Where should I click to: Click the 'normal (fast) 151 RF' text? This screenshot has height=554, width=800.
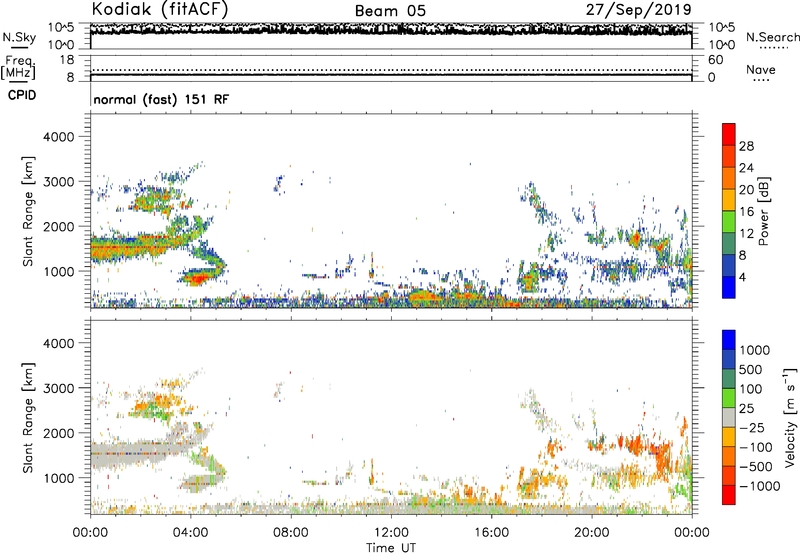161,99
